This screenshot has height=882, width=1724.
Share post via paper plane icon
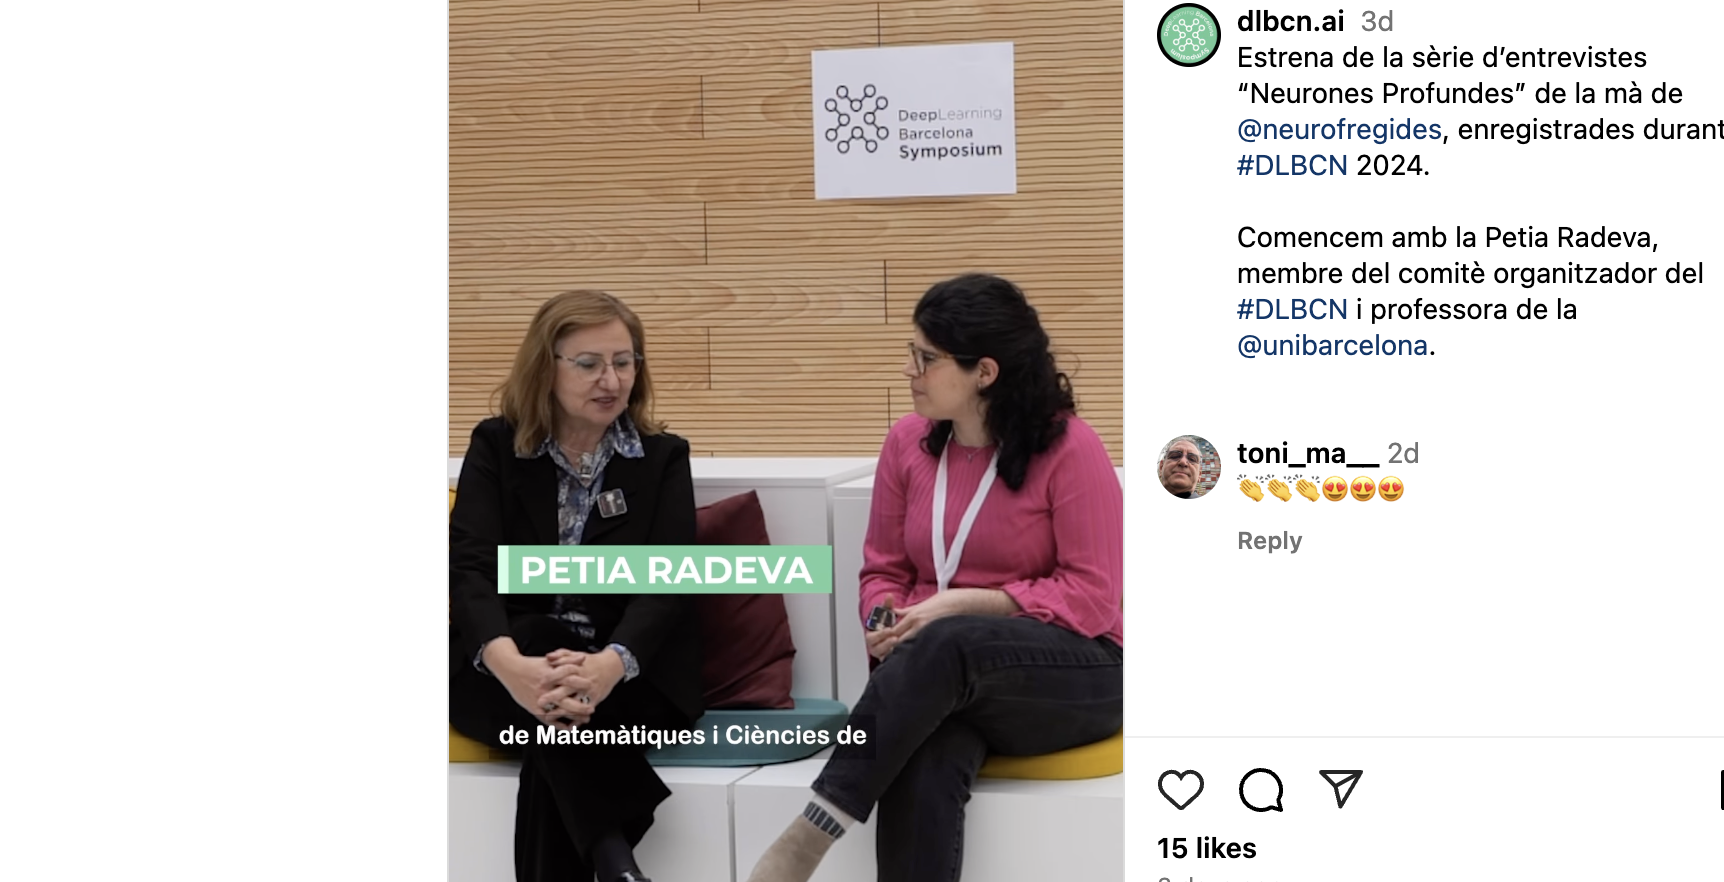[x=1341, y=789]
